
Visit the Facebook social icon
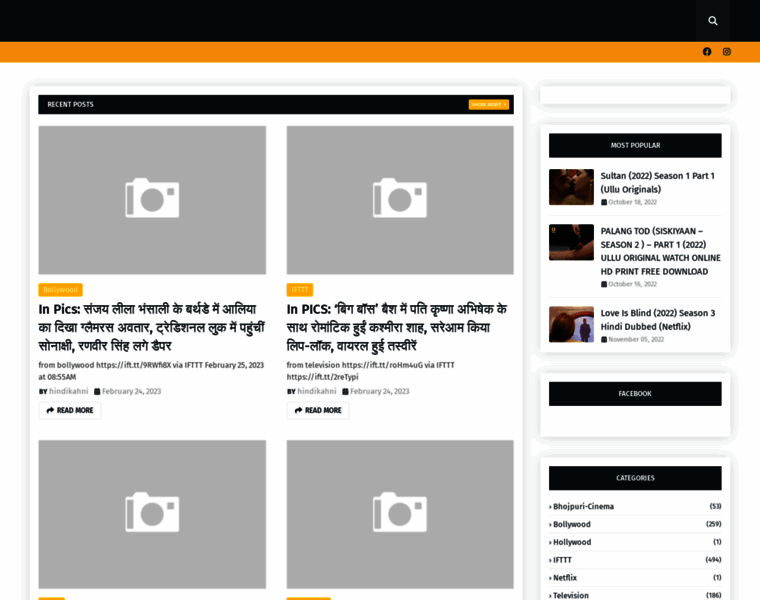(x=707, y=52)
